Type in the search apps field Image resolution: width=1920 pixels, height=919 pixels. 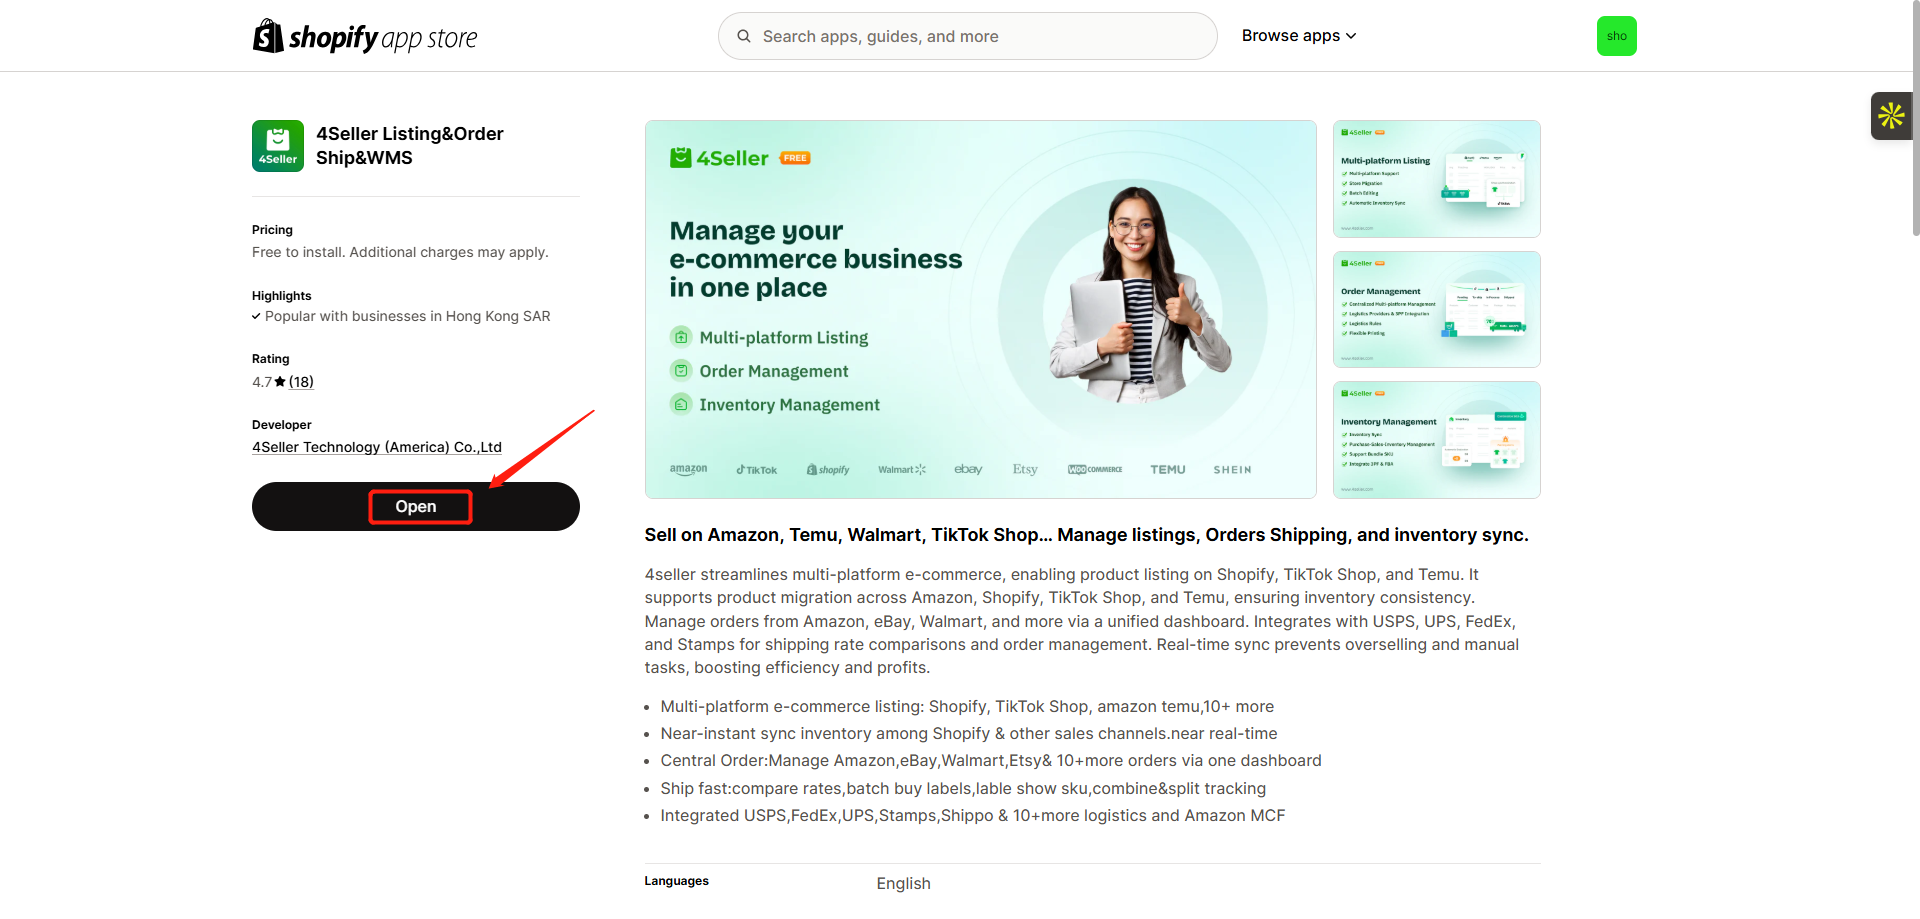click(980, 37)
